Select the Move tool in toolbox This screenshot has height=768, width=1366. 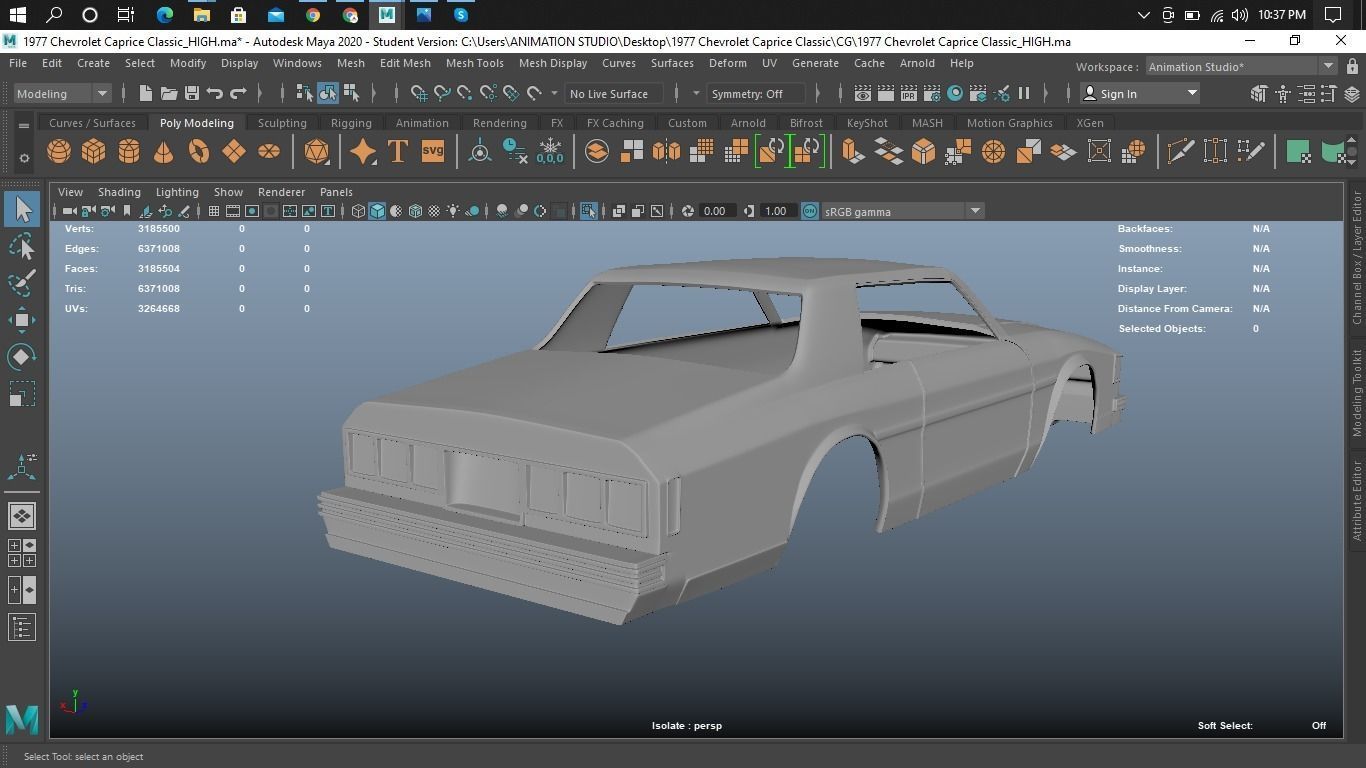point(22,320)
